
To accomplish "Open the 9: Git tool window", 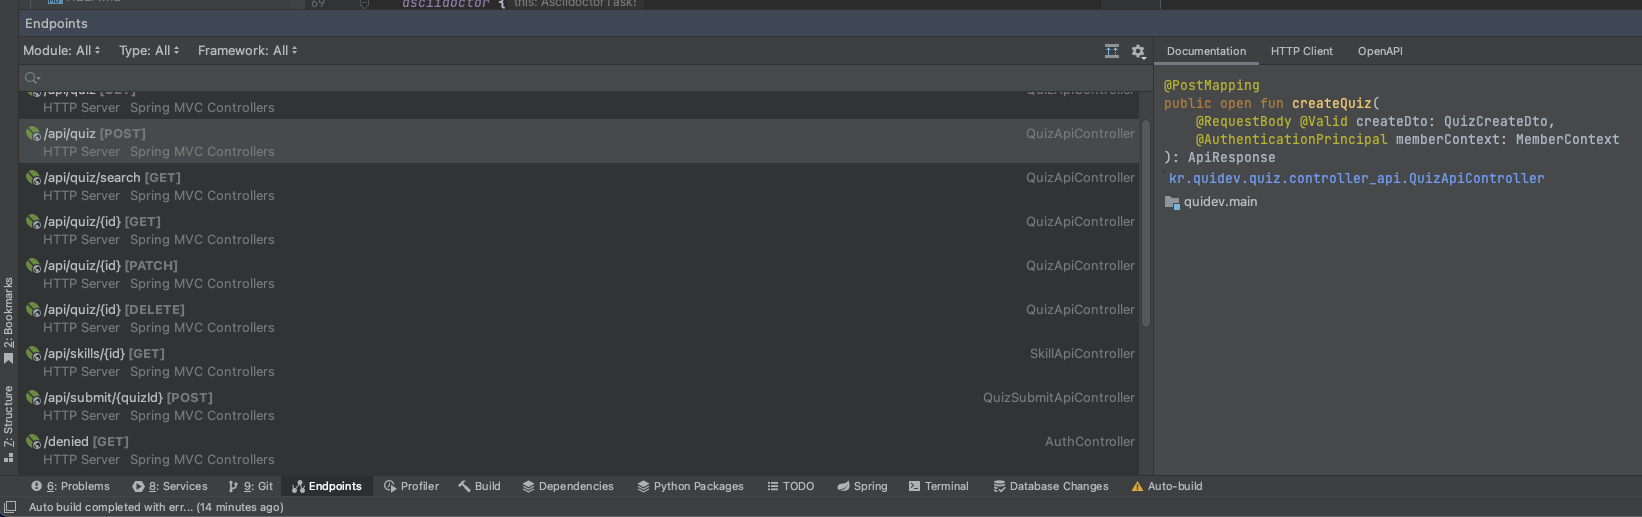I will [250, 487].
